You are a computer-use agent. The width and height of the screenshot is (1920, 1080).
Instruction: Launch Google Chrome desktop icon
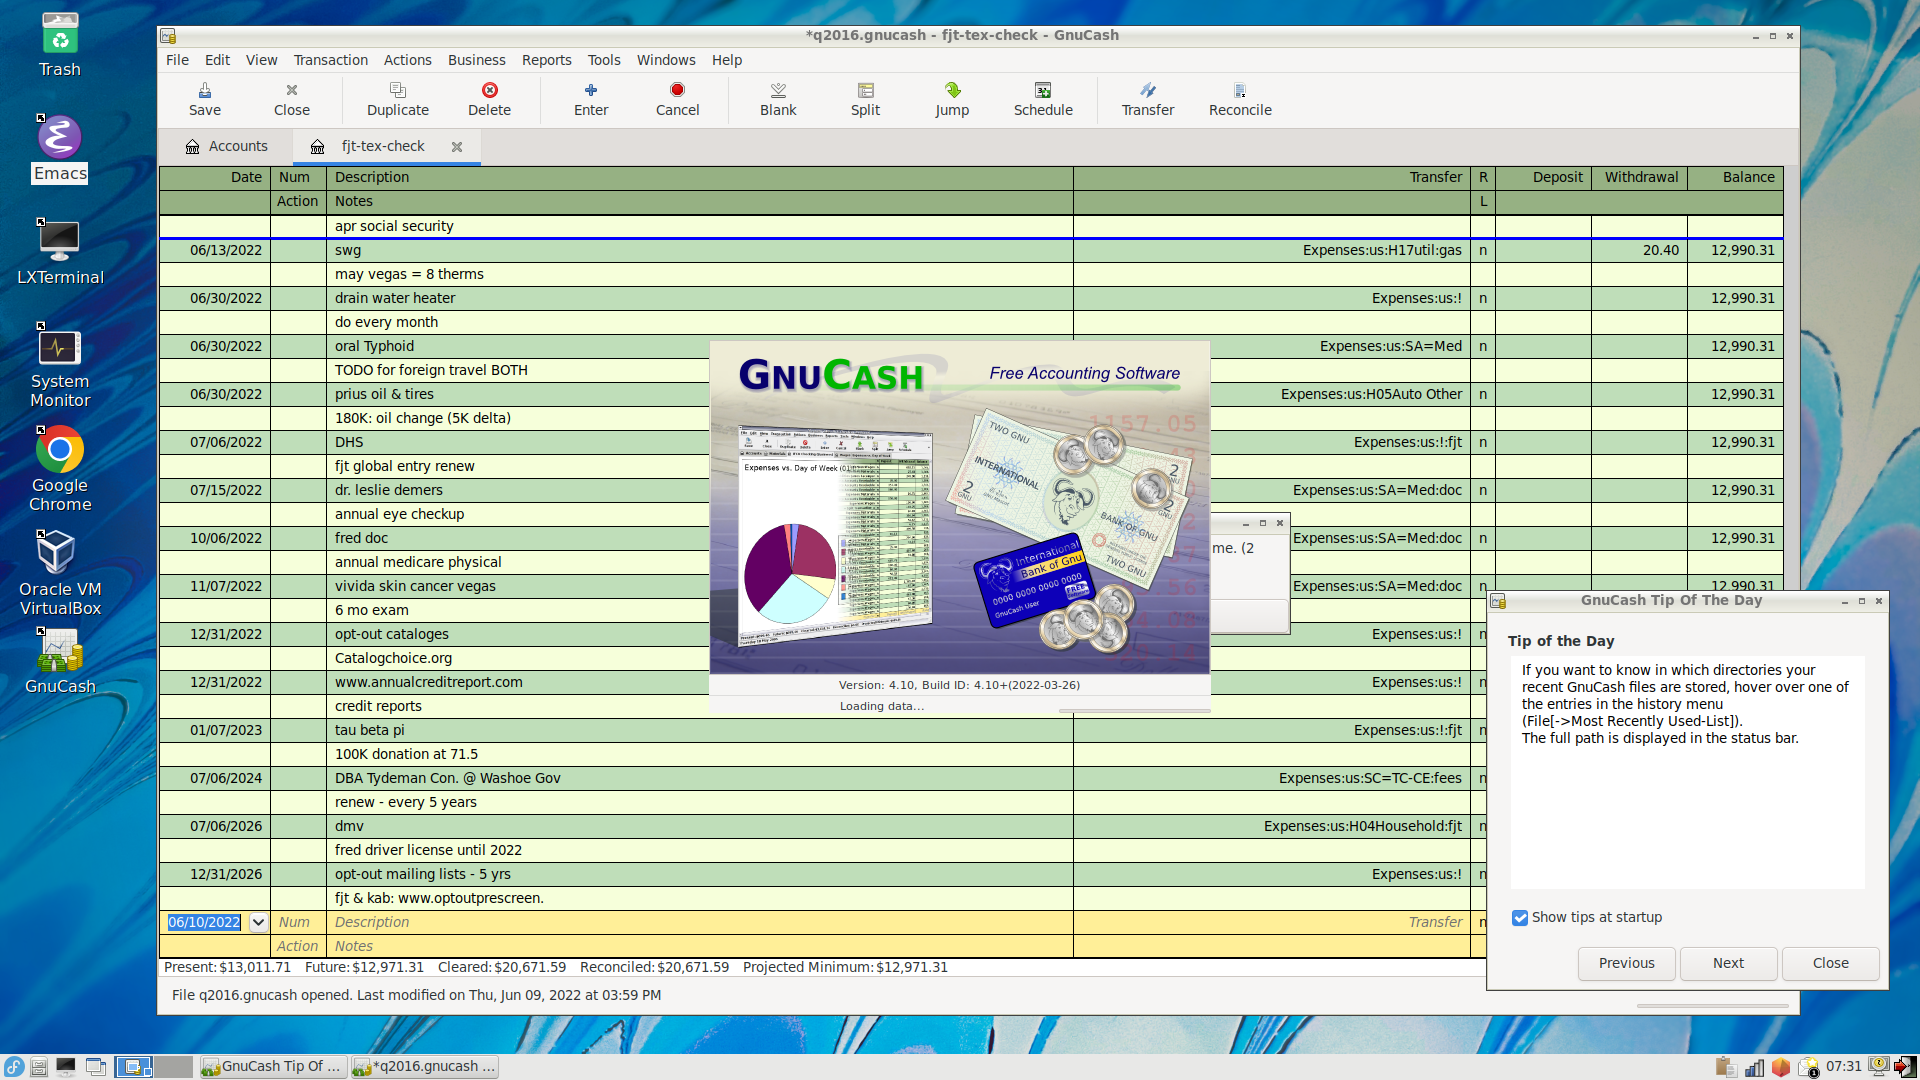[x=60, y=470]
